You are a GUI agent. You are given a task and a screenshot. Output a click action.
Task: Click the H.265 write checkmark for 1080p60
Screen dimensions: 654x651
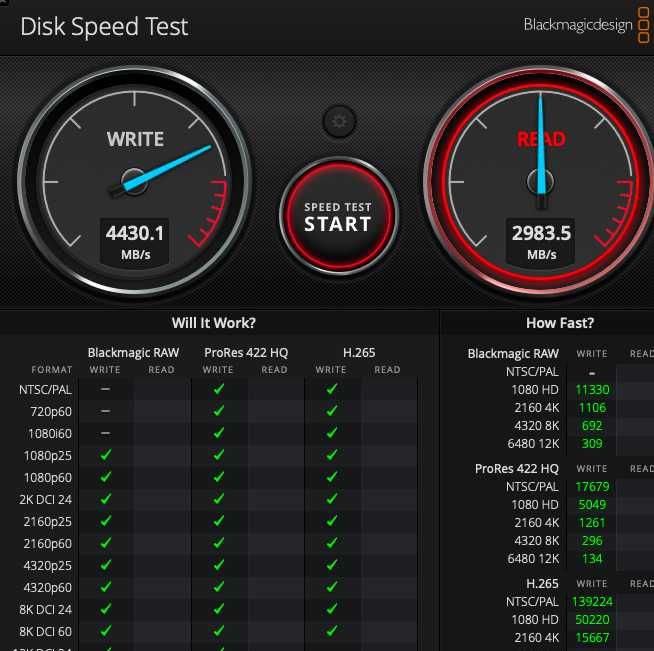click(332, 477)
